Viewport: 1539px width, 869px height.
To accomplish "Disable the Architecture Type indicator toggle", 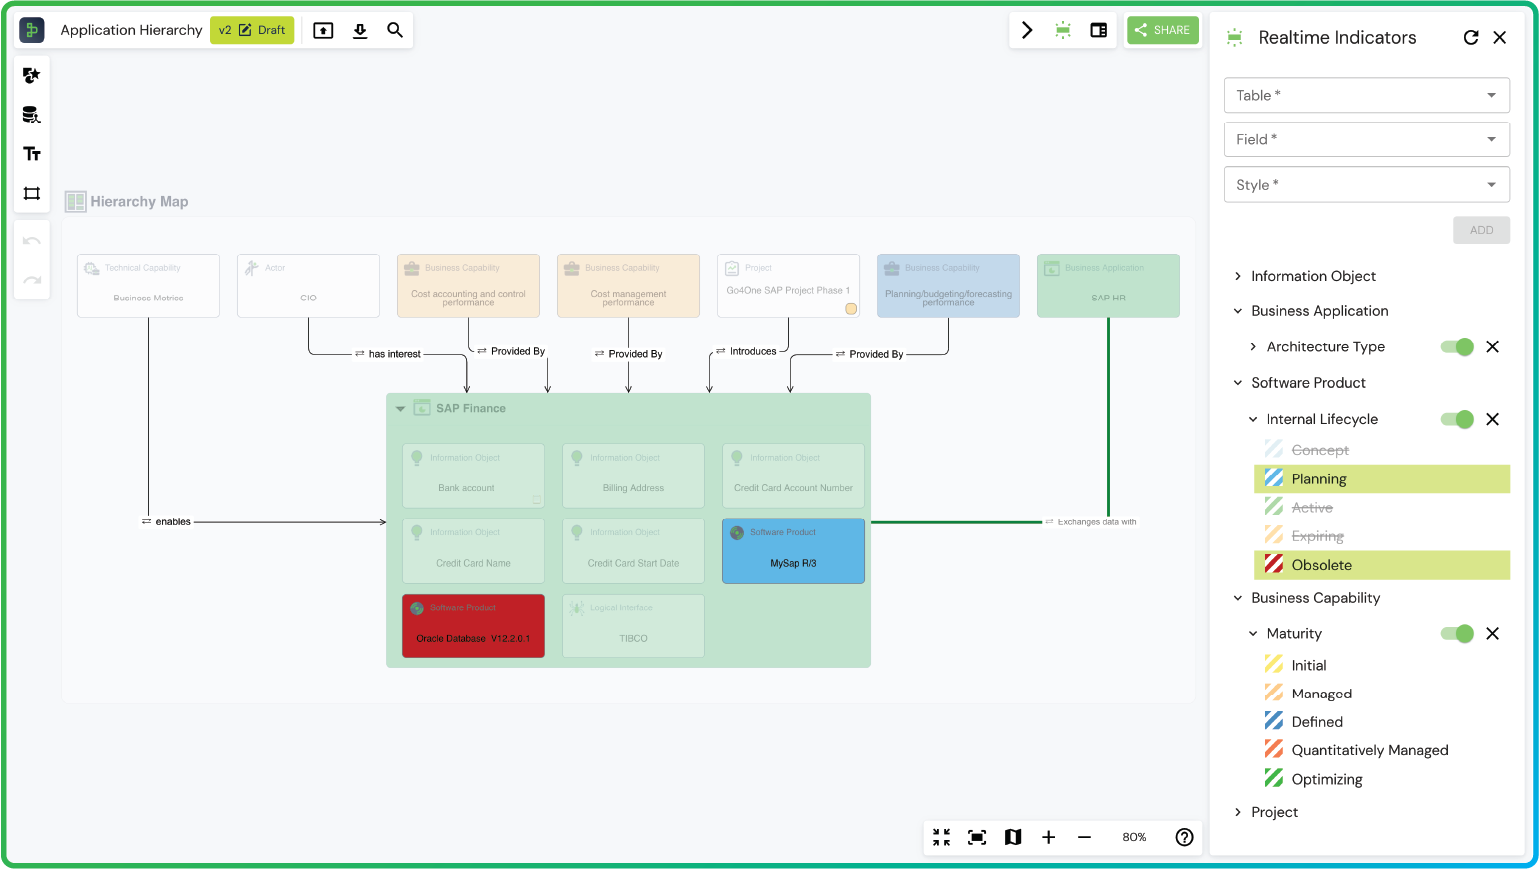I will [x=1457, y=347].
